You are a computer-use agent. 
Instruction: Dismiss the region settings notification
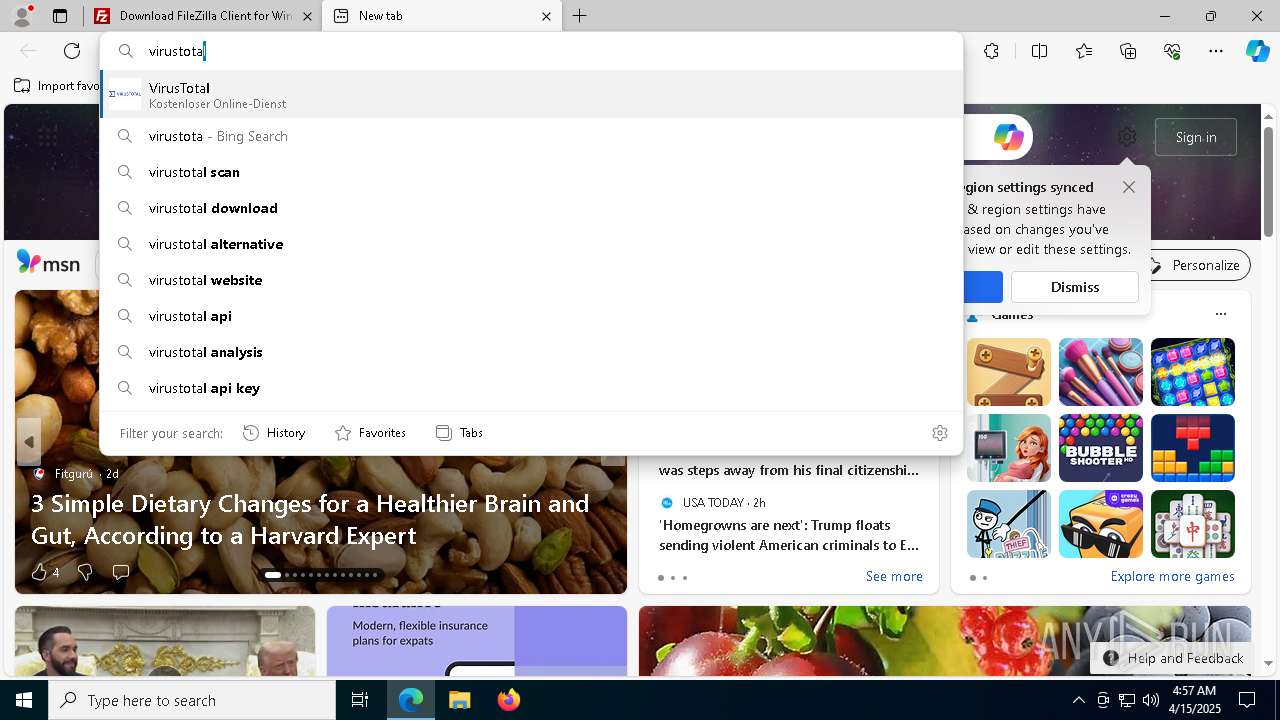coord(1075,287)
